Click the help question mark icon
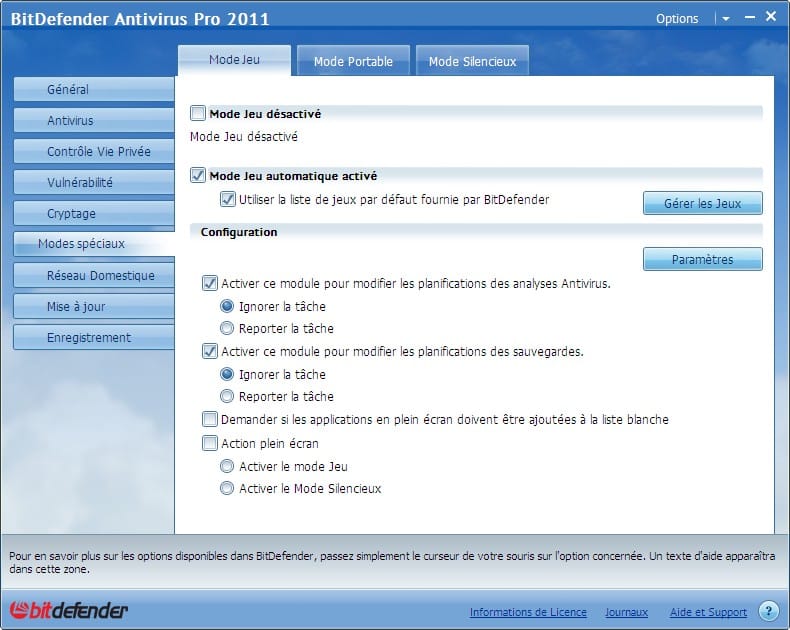 pyautogui.click(x=768, y=611)
